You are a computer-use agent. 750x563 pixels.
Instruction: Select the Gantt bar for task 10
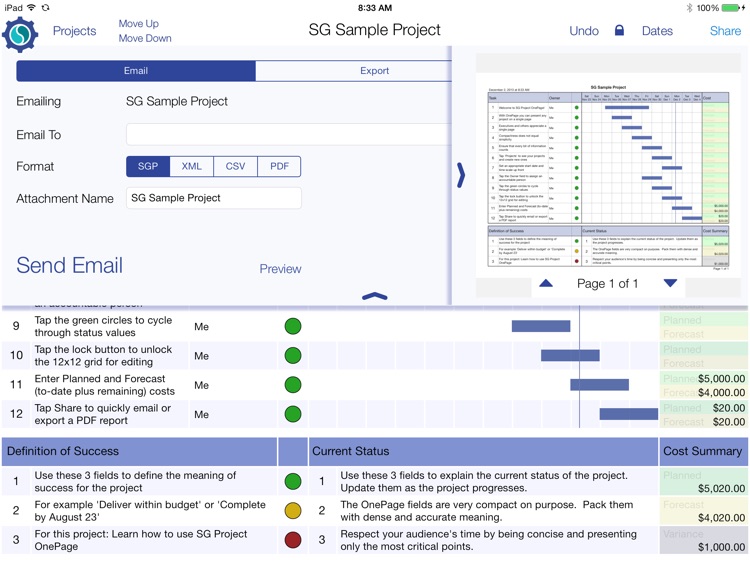pyautogui.click(x=570, y=355)
